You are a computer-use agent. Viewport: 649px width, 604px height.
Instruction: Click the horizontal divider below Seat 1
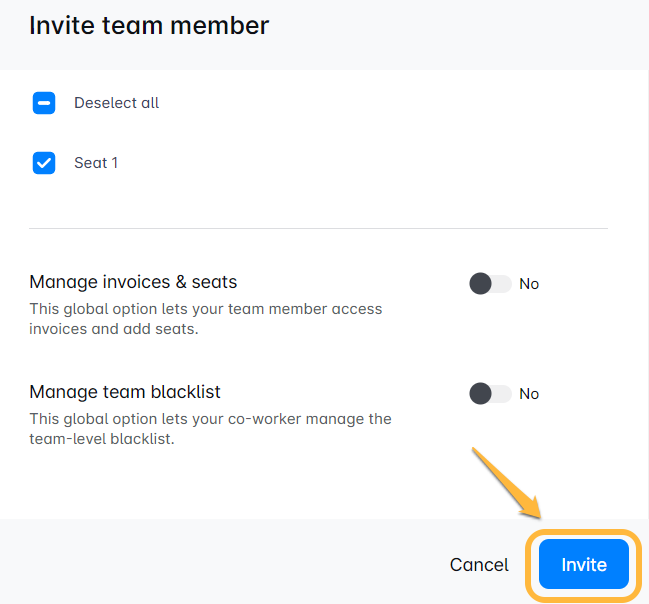point(318,229)
